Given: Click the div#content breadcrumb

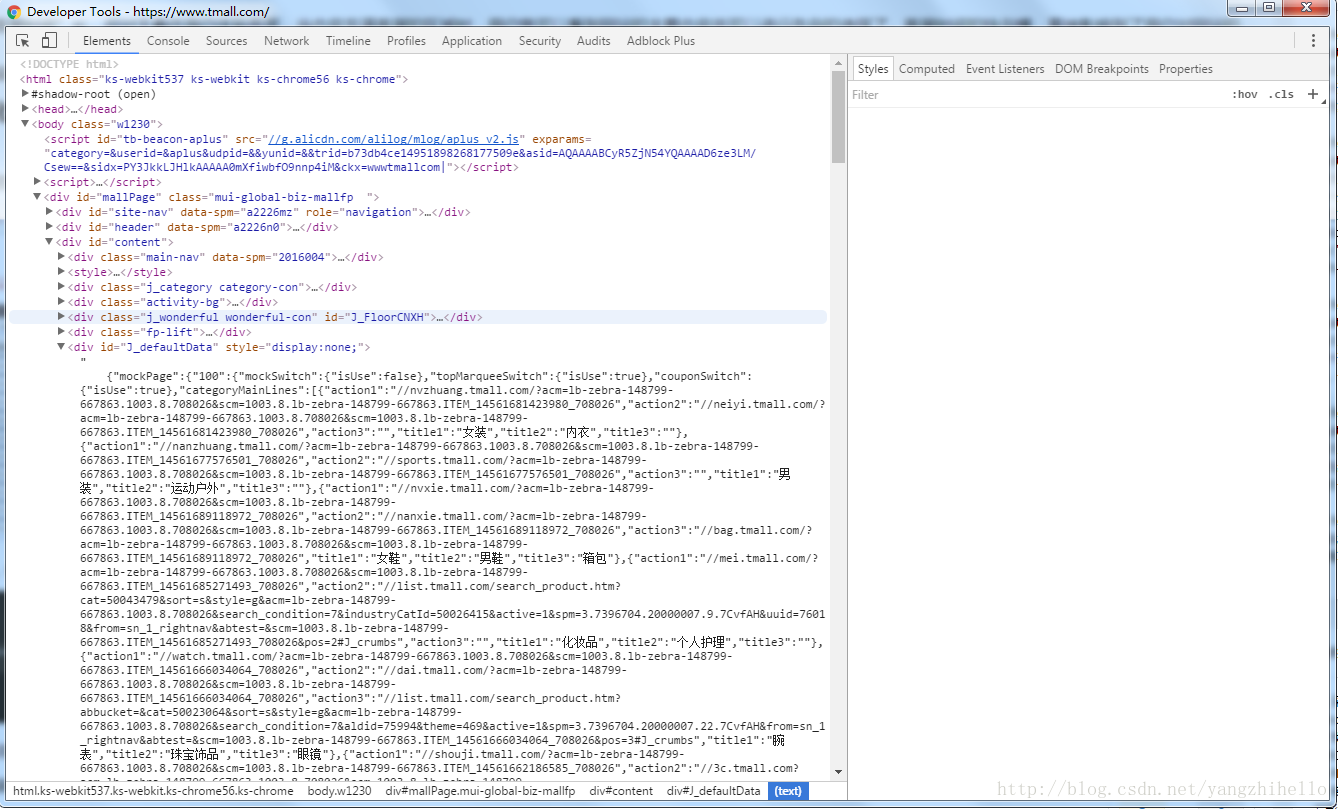Looking at the screenshot, I should click(x=621, y=791).
